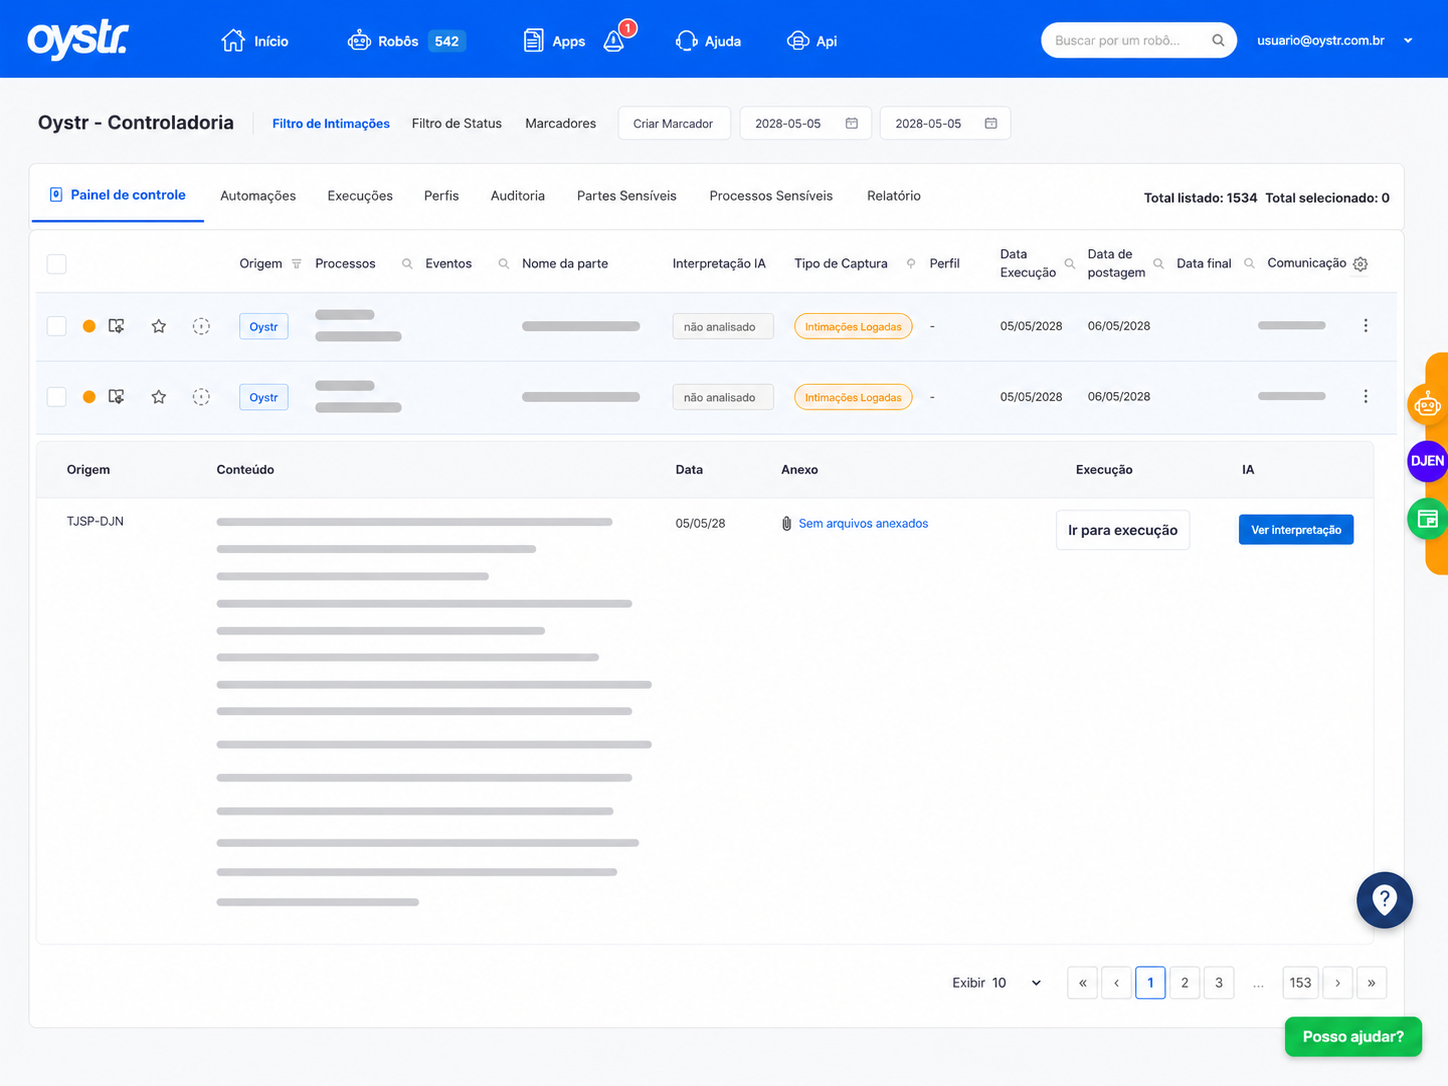Screen dimensions: 1448x1086
Task: Click the Origem column filter icon
Action: [296, 264]
